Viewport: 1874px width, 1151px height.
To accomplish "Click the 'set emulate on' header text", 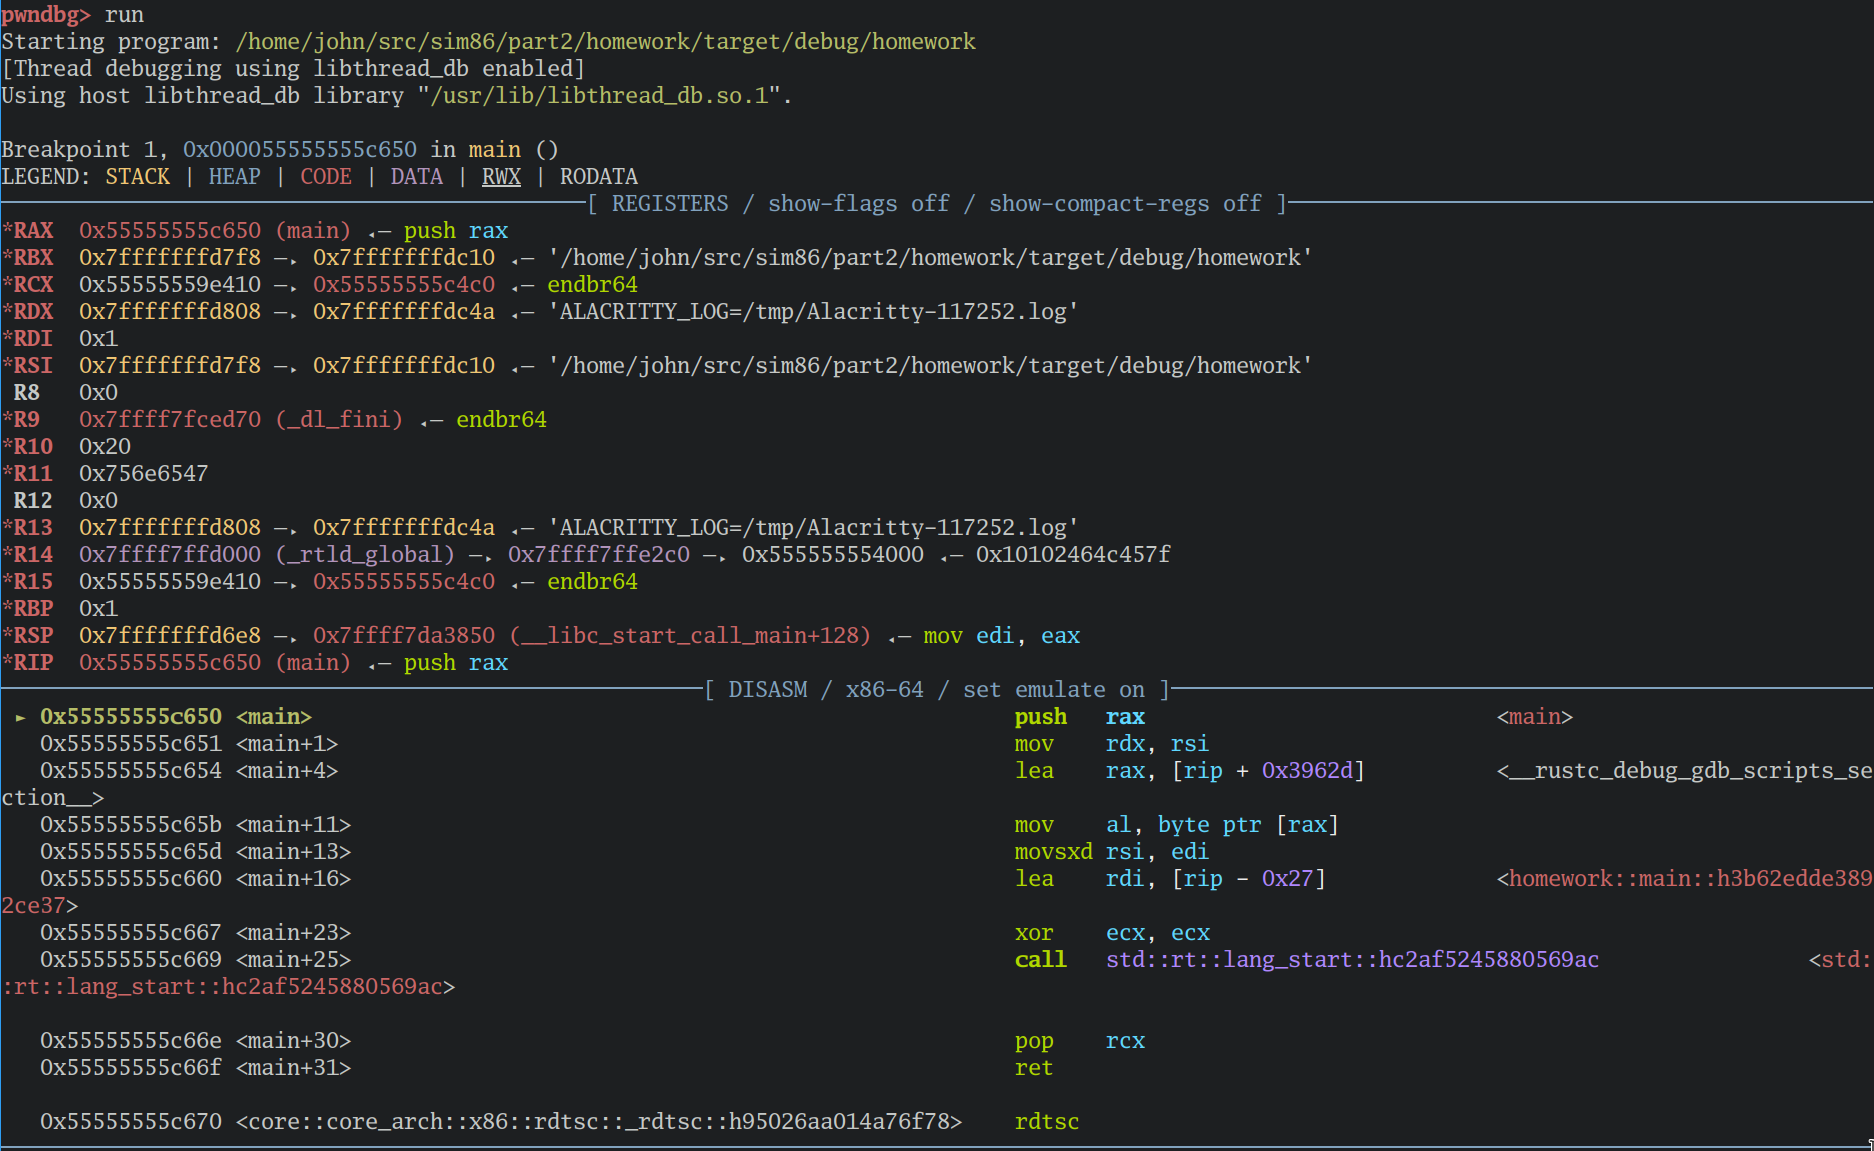I will [x=1053, y=689].
